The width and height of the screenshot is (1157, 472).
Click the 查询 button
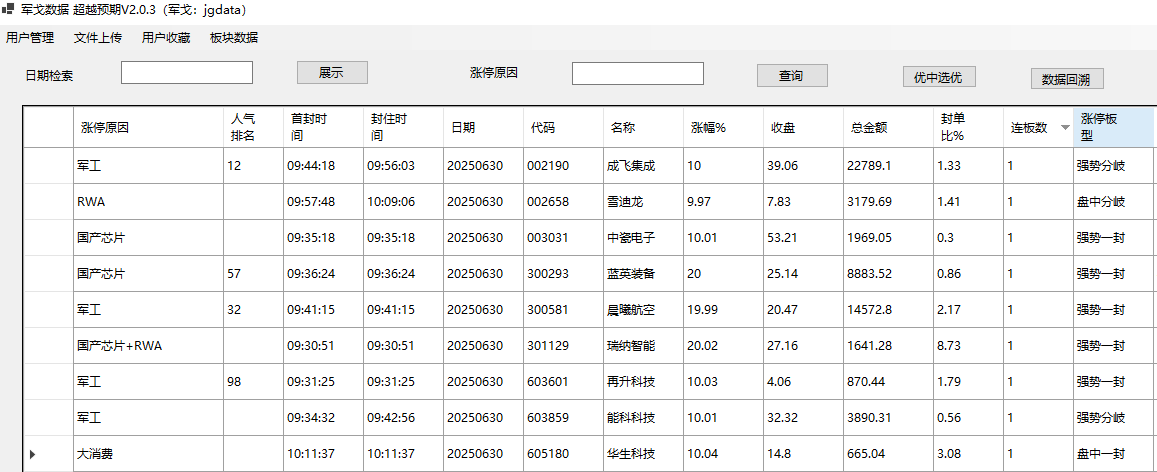(792, 75)
